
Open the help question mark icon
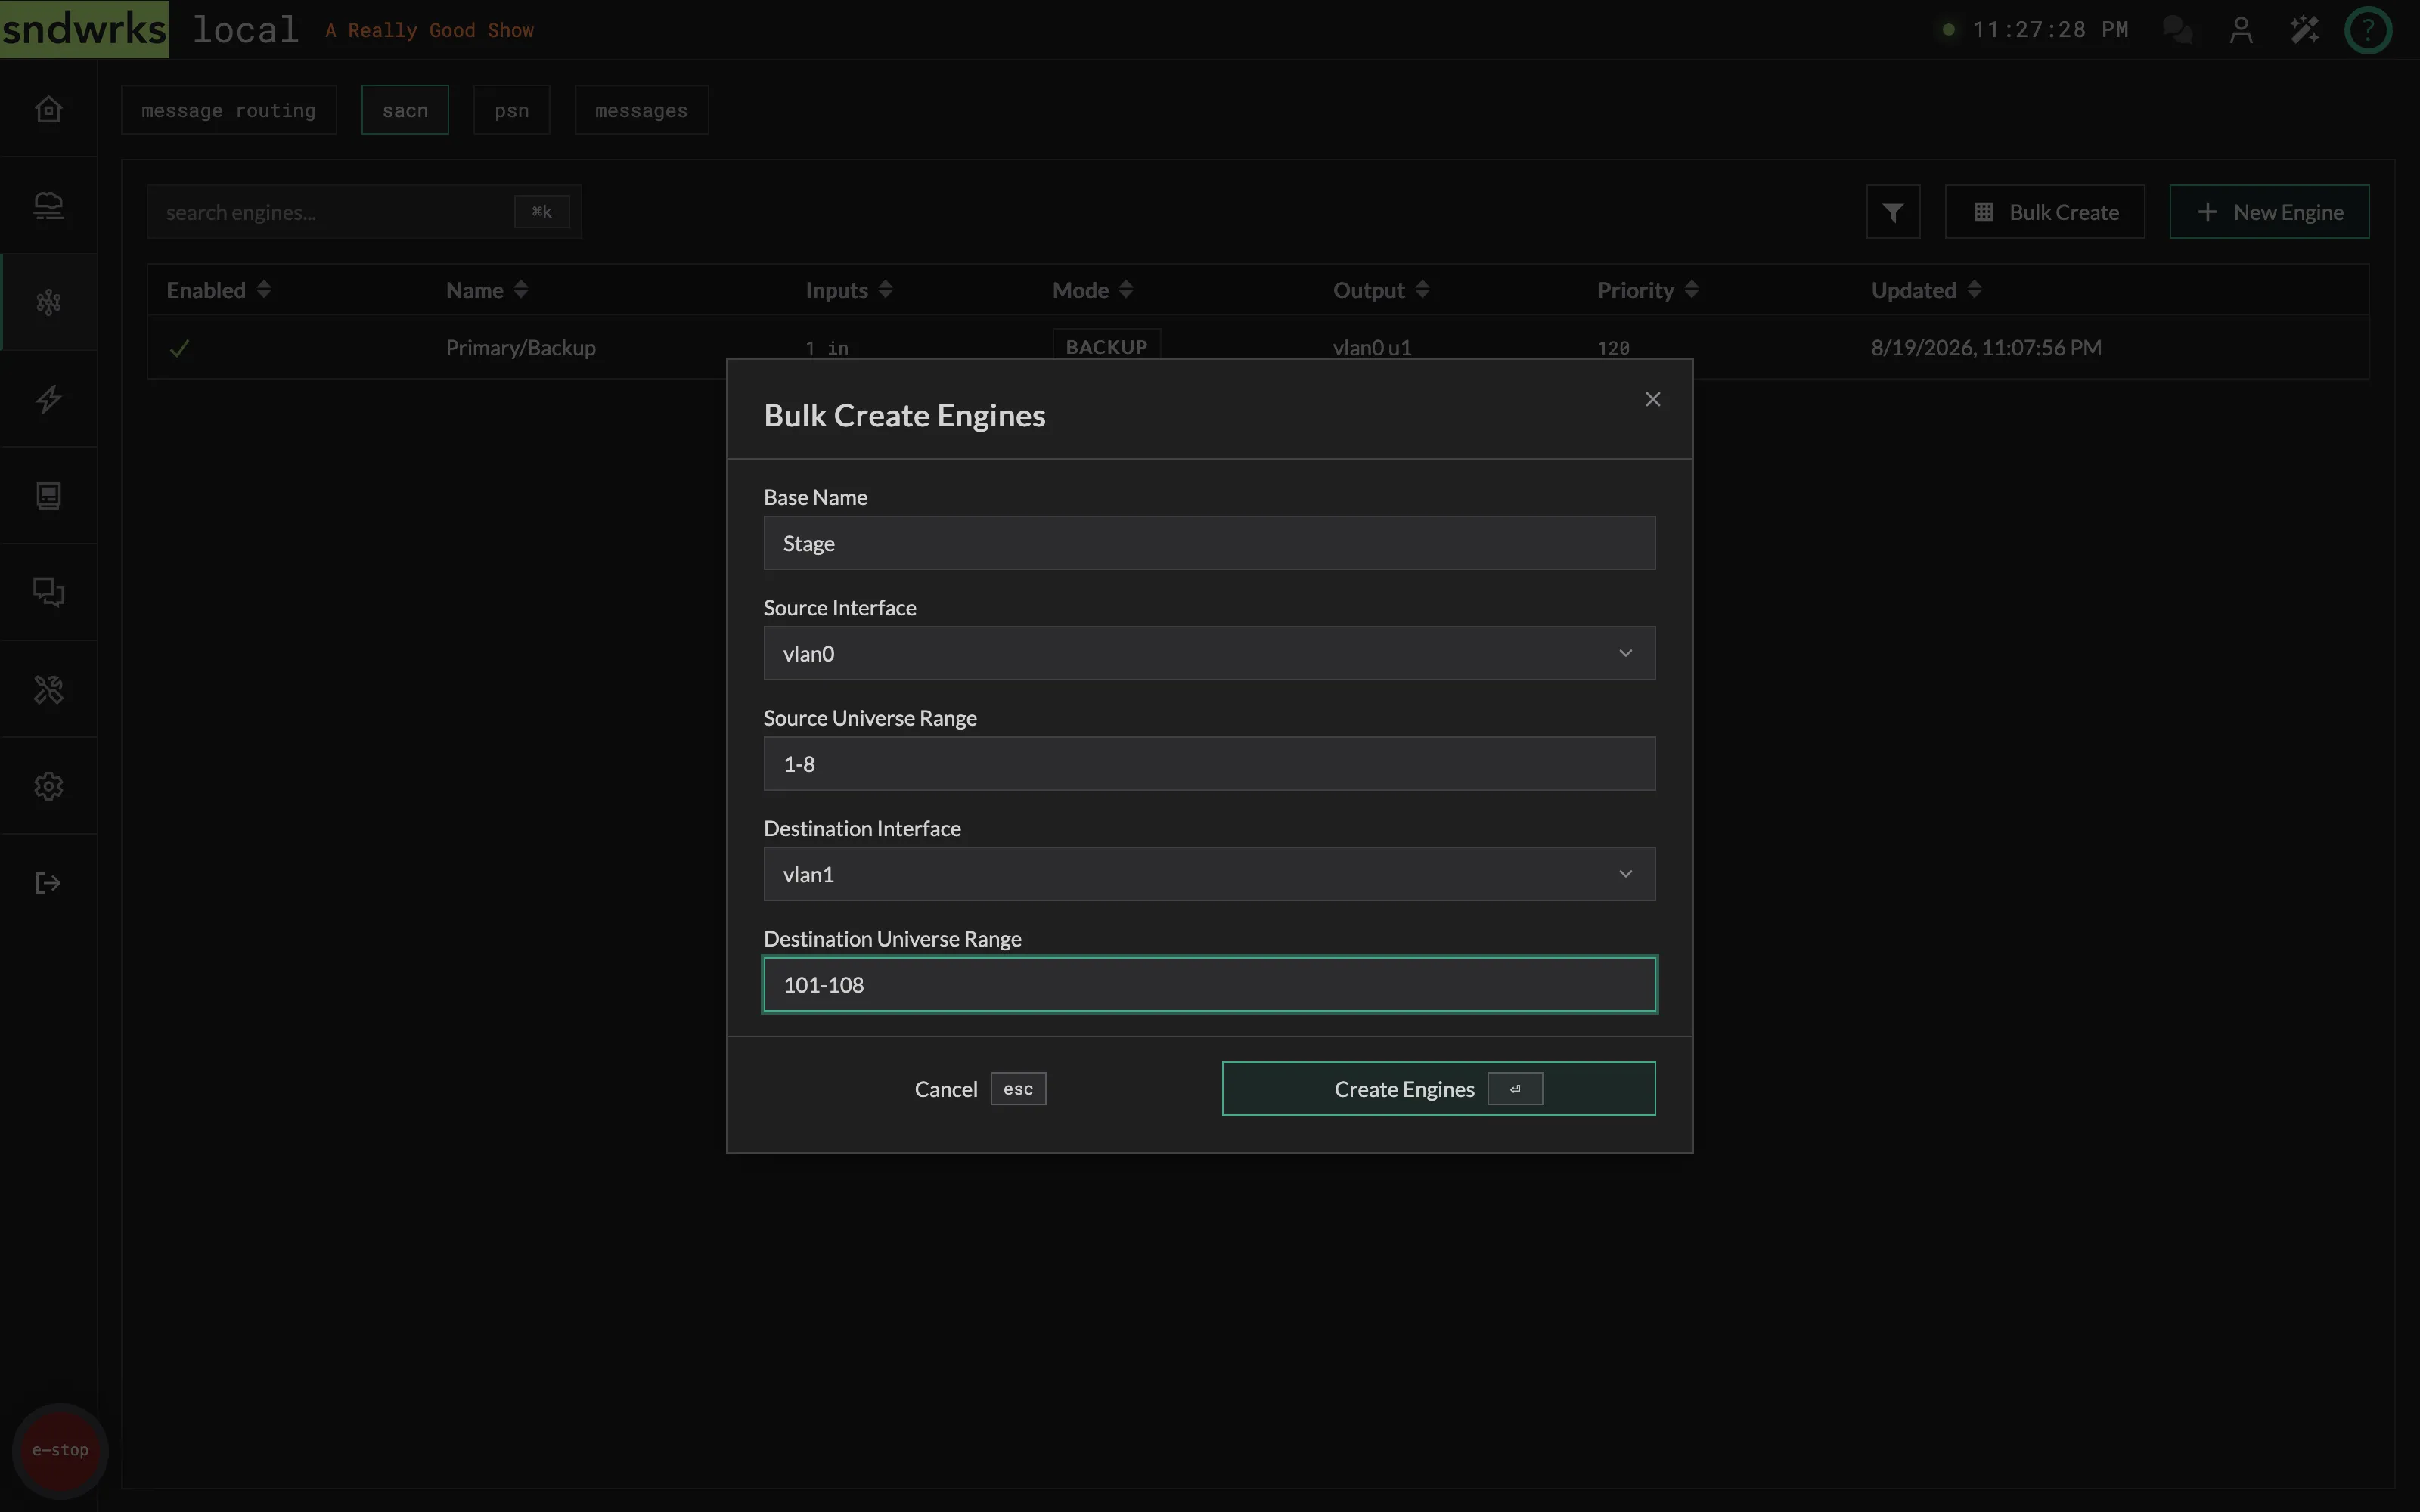pos(2367,29)
